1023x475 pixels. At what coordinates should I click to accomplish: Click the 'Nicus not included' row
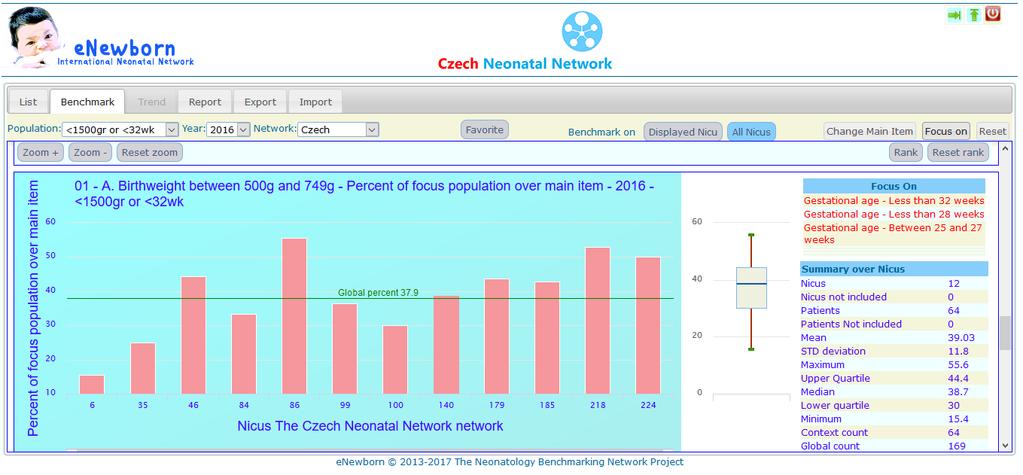pyautogui.click(x=894, y=297)
